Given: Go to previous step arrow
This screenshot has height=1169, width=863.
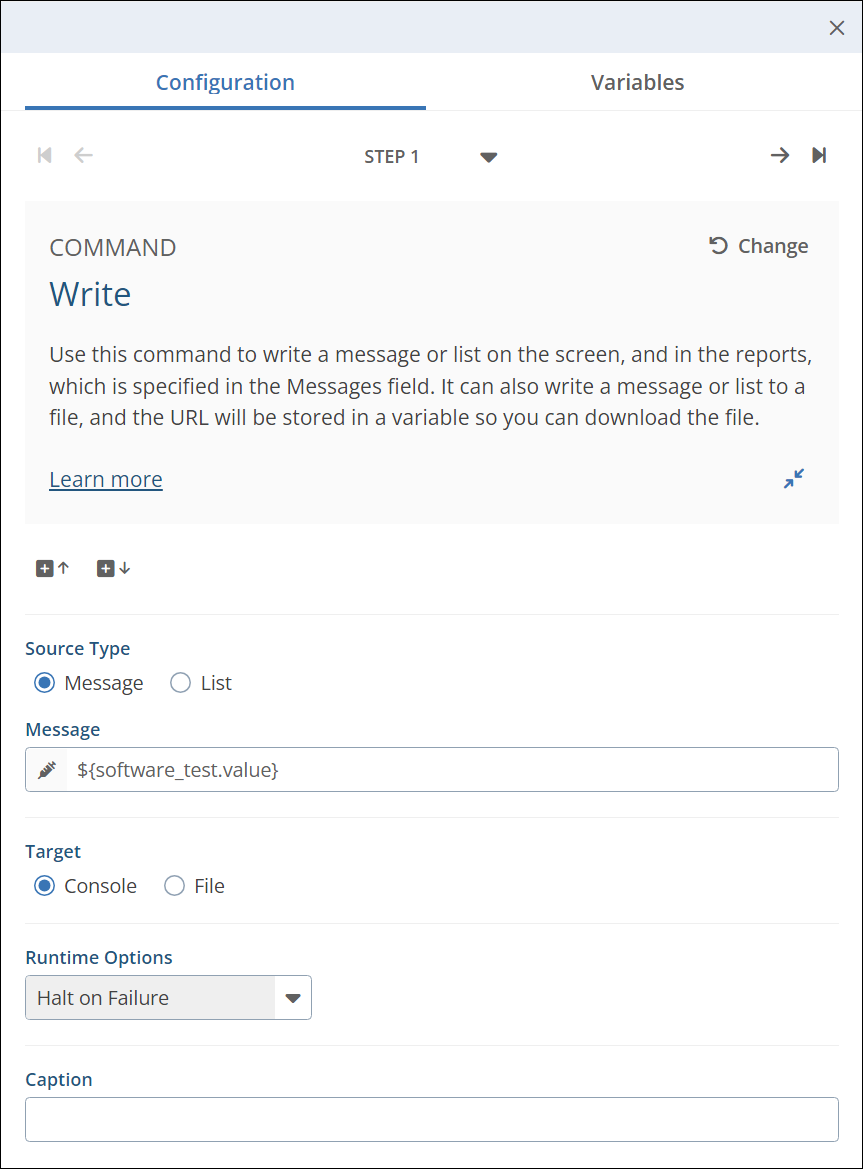Looking at the screenshot, I should pos(84,155).
